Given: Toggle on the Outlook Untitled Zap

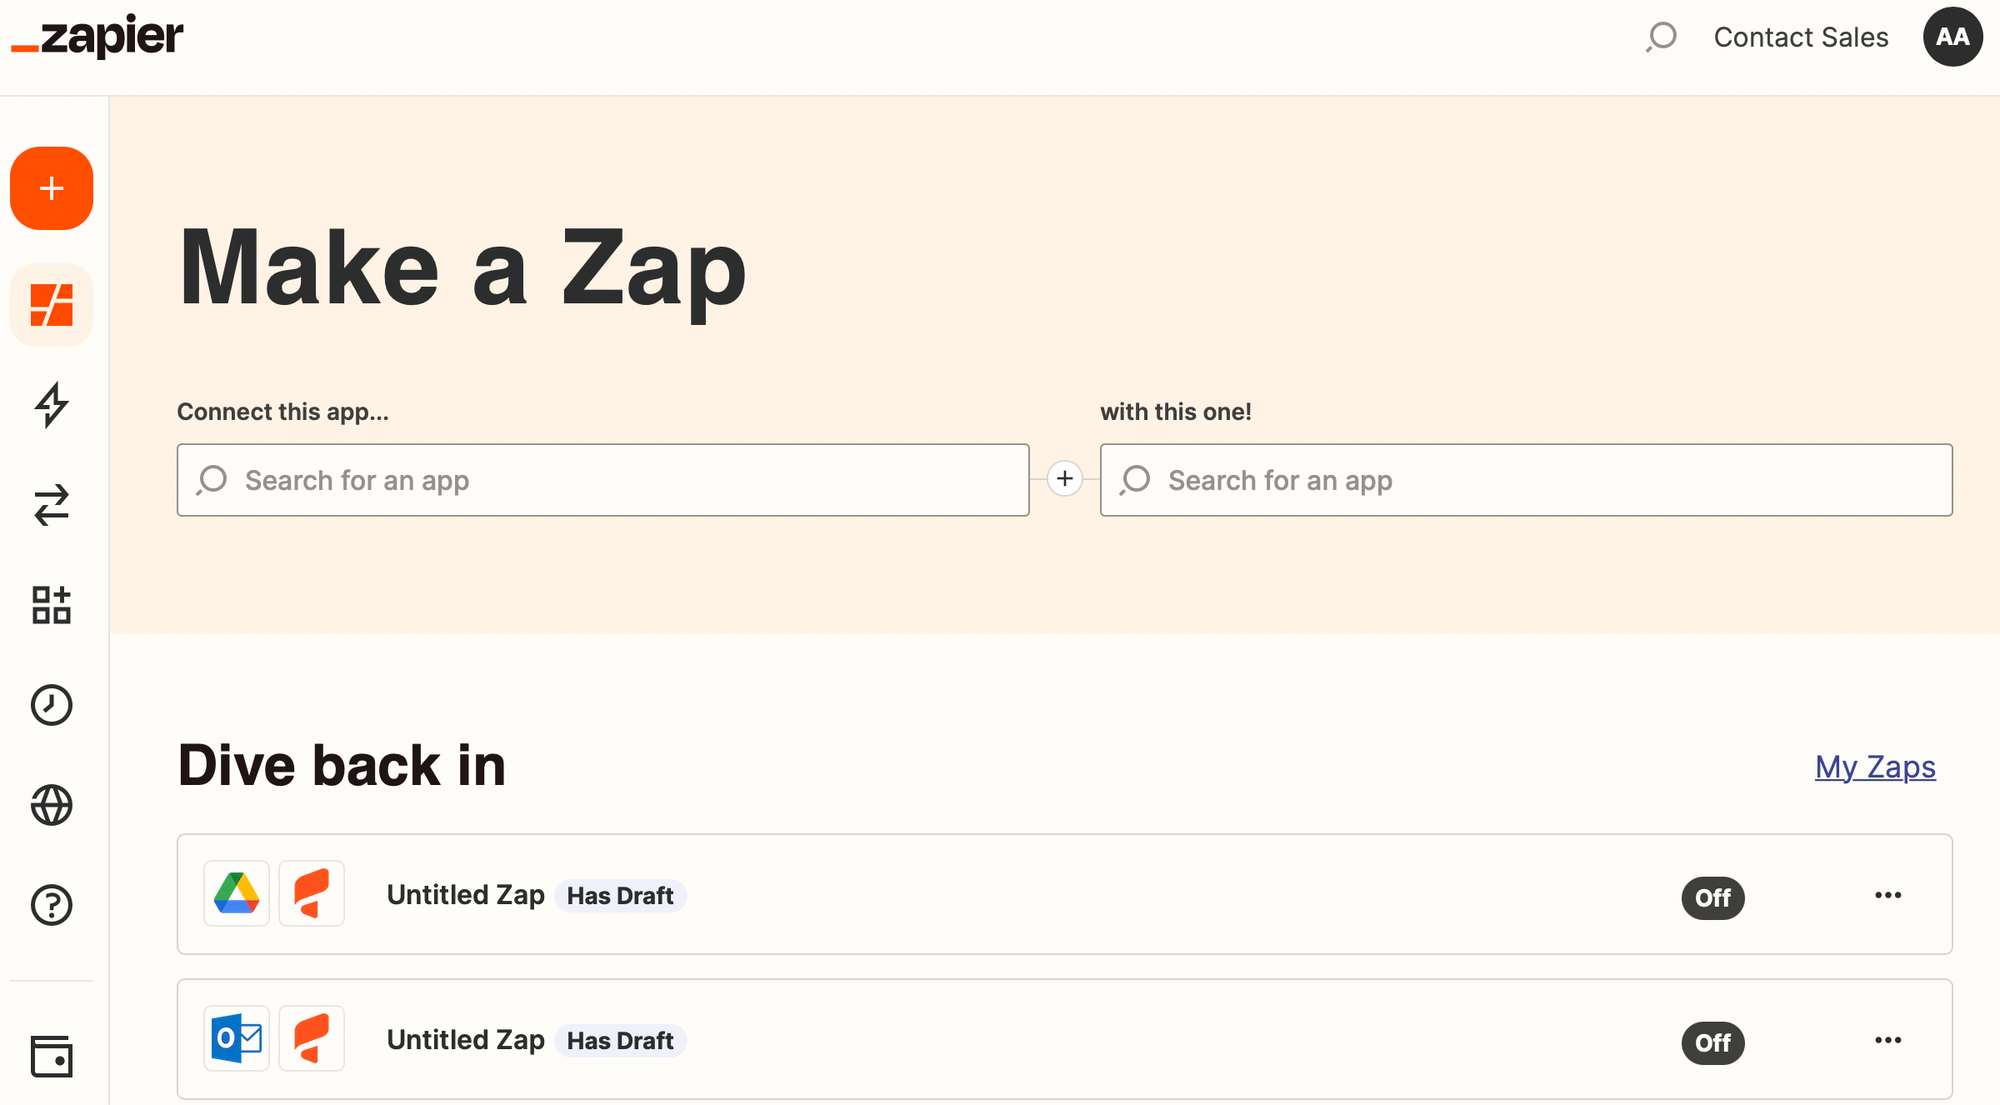Looking at the screenshot, I should click(1713, 1042).
